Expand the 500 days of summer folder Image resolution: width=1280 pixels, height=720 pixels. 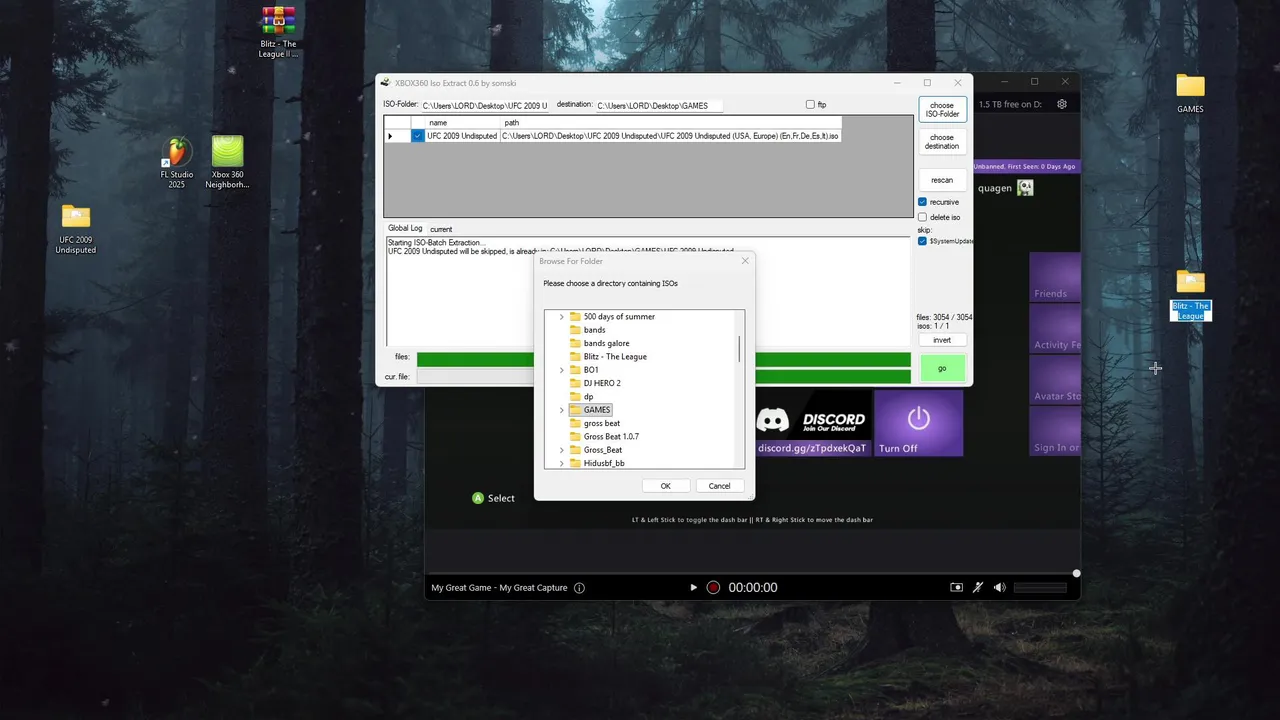pyautogui.click(x=561, y=316)
